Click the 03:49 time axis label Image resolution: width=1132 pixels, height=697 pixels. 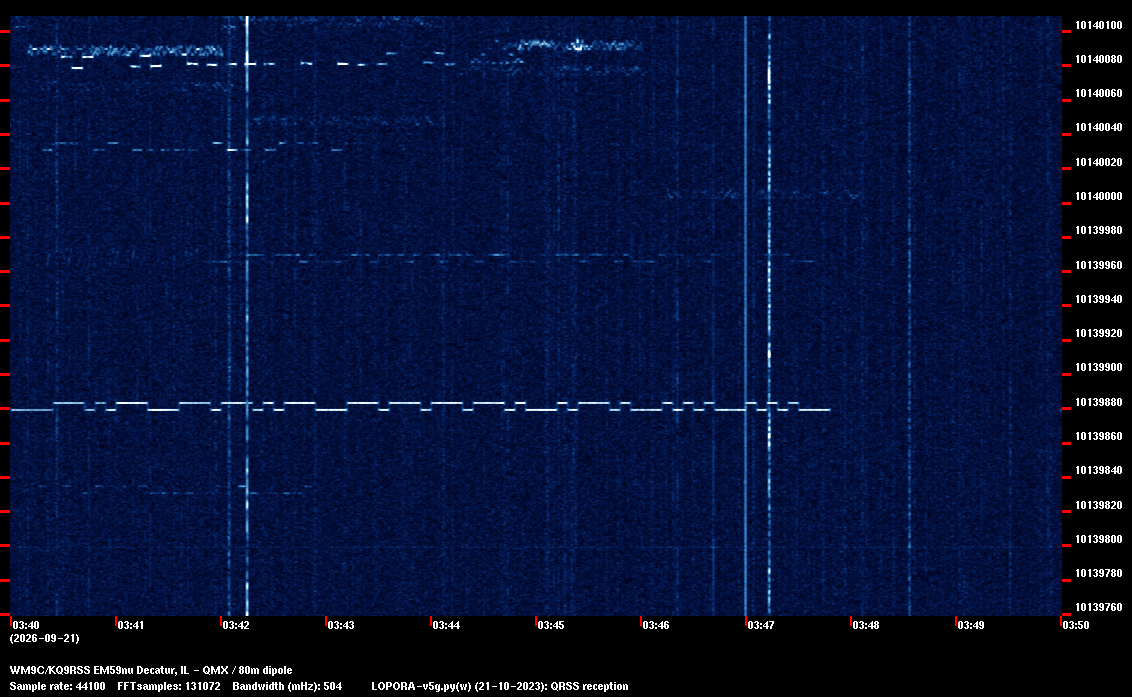pos(971,625)
